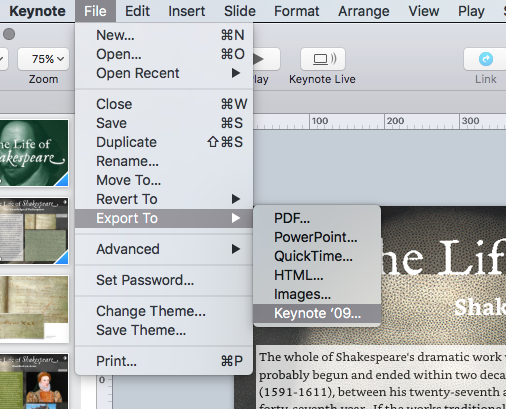Close the open File menu

click(95, 11)
